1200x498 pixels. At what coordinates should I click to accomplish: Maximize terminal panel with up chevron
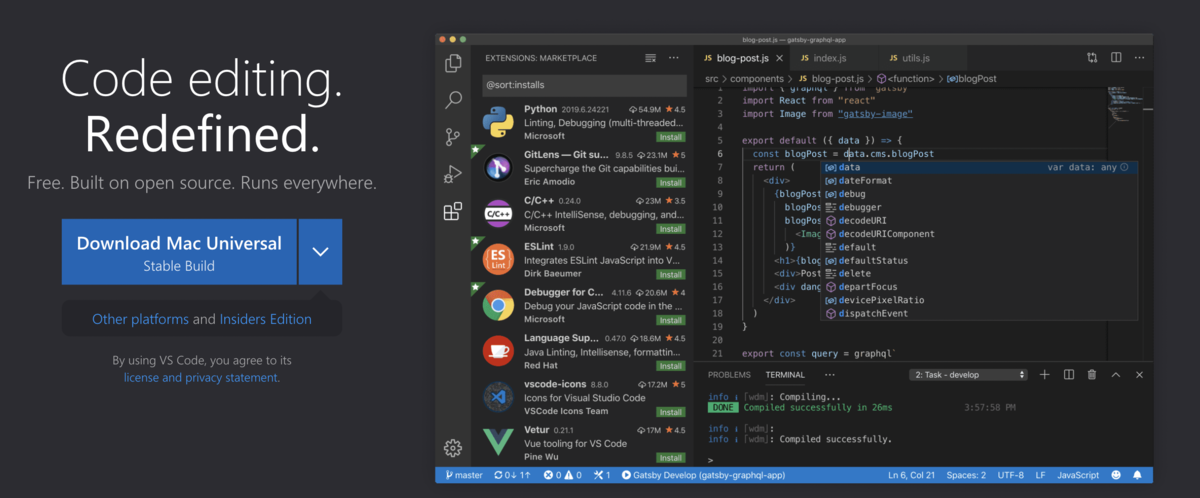click(x=1115, y=374)
